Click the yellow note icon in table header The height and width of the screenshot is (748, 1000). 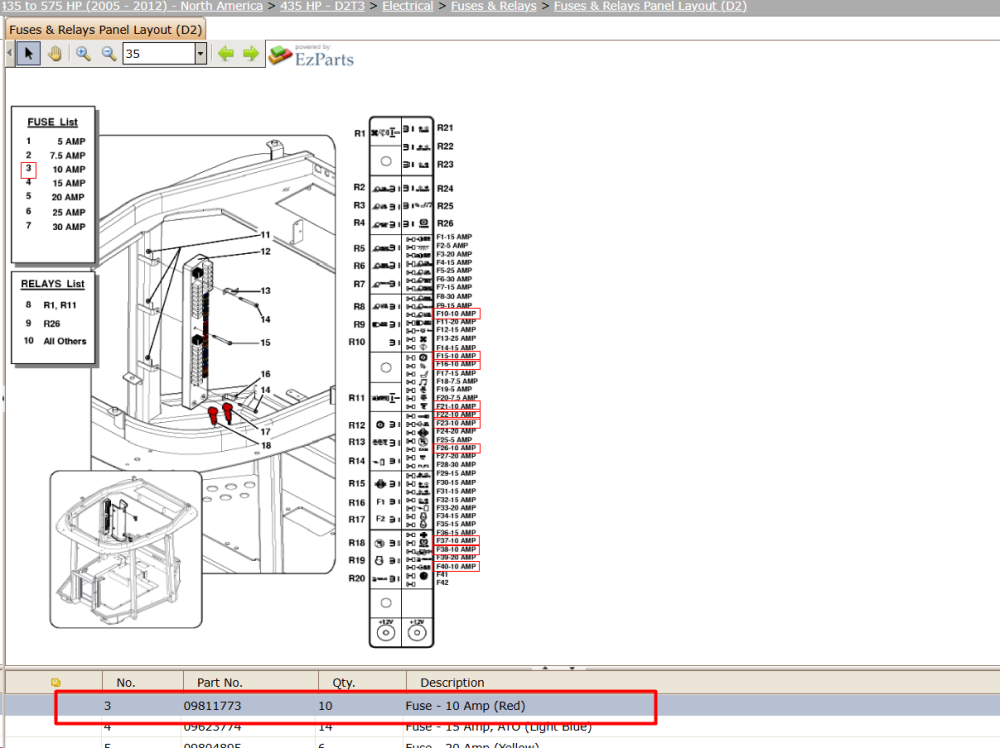click(55, 682)
